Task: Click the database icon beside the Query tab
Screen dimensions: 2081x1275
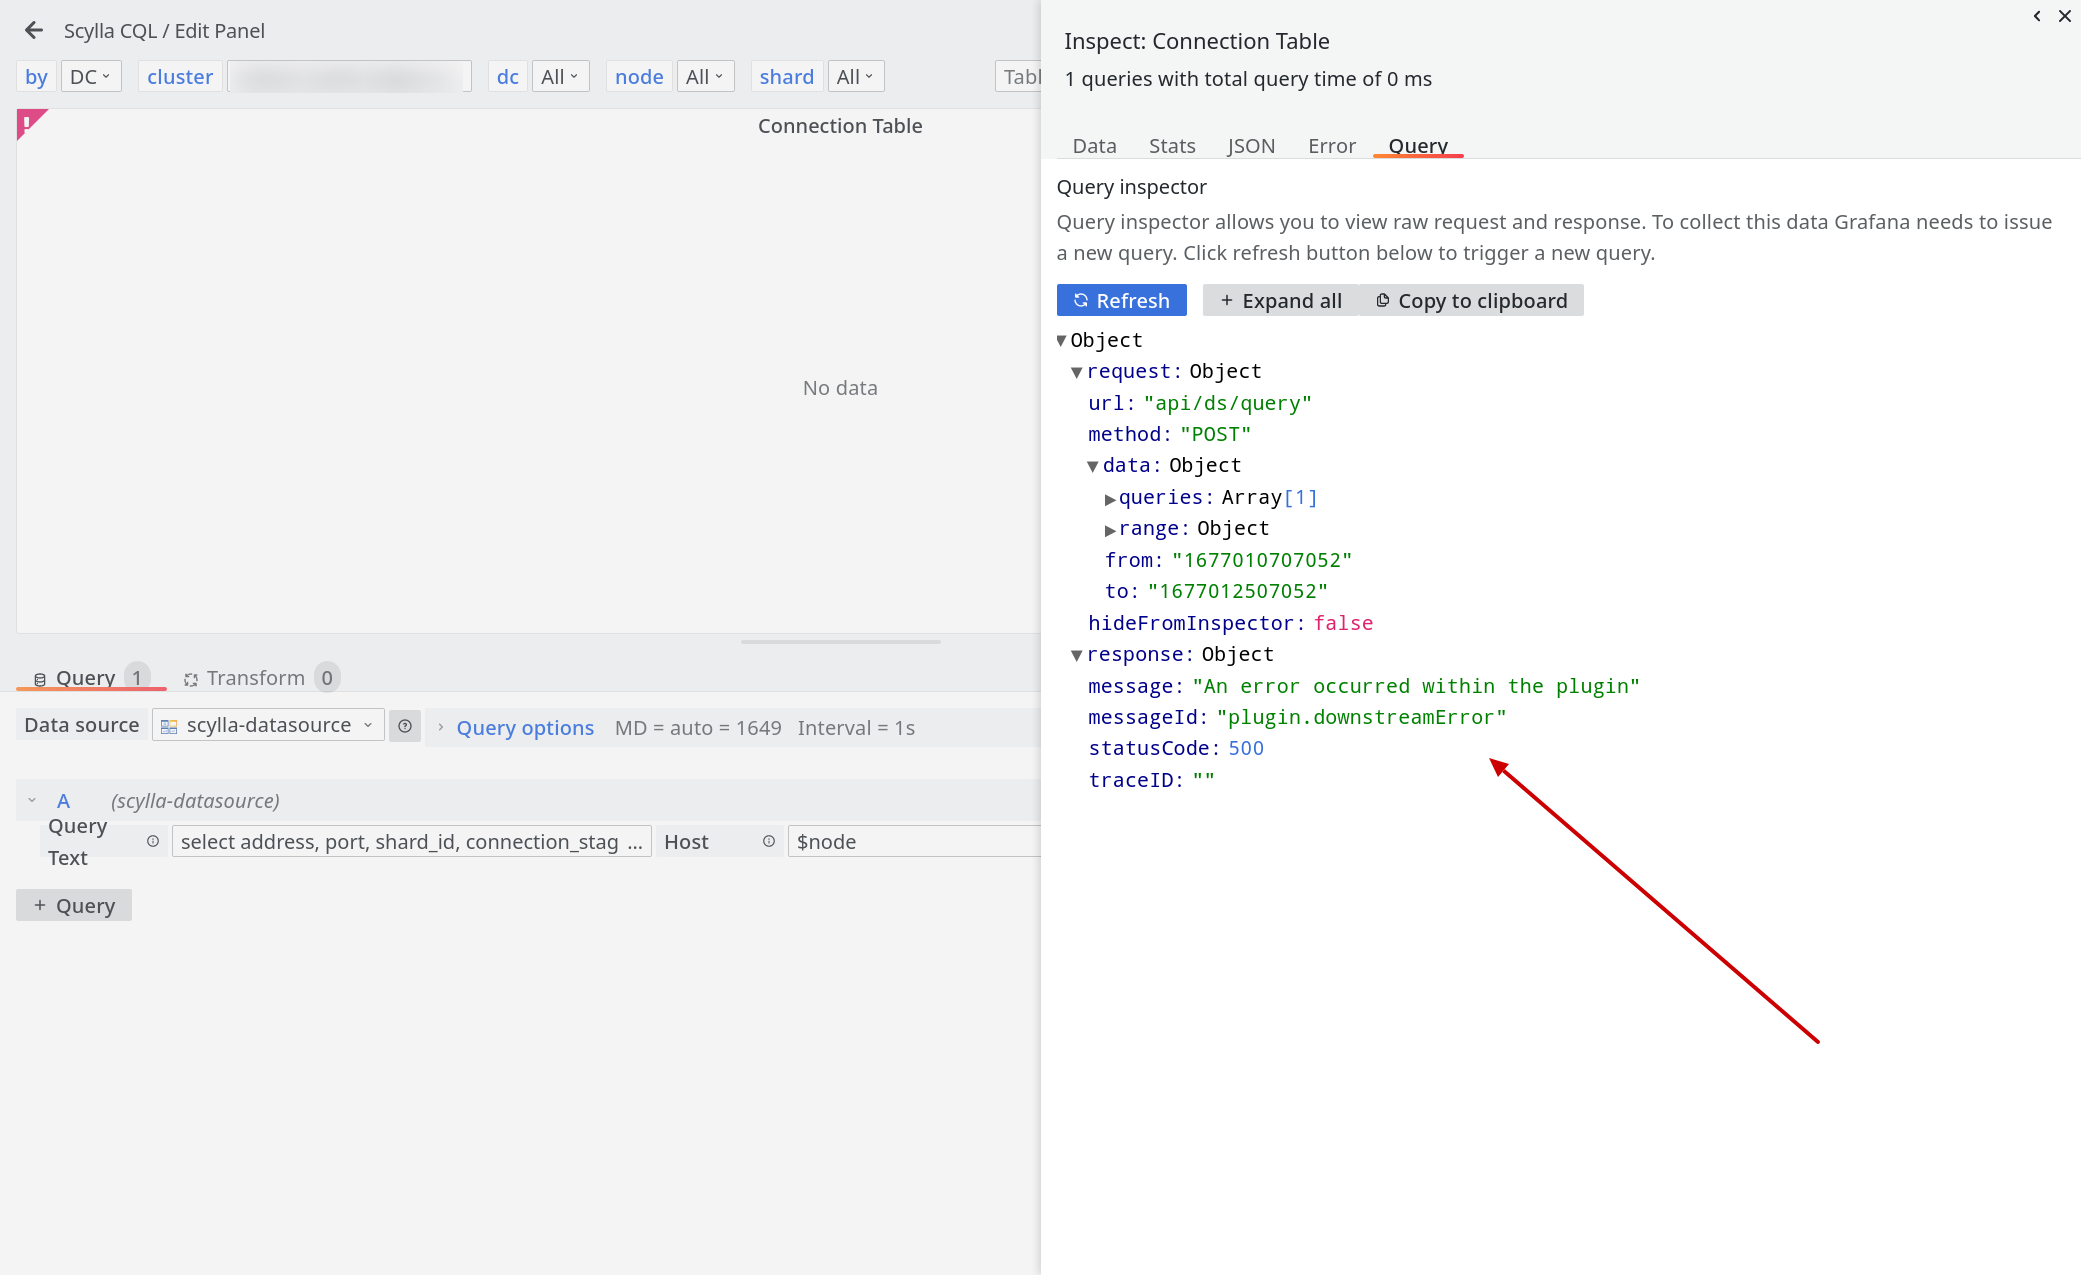Action: [41, 677]
